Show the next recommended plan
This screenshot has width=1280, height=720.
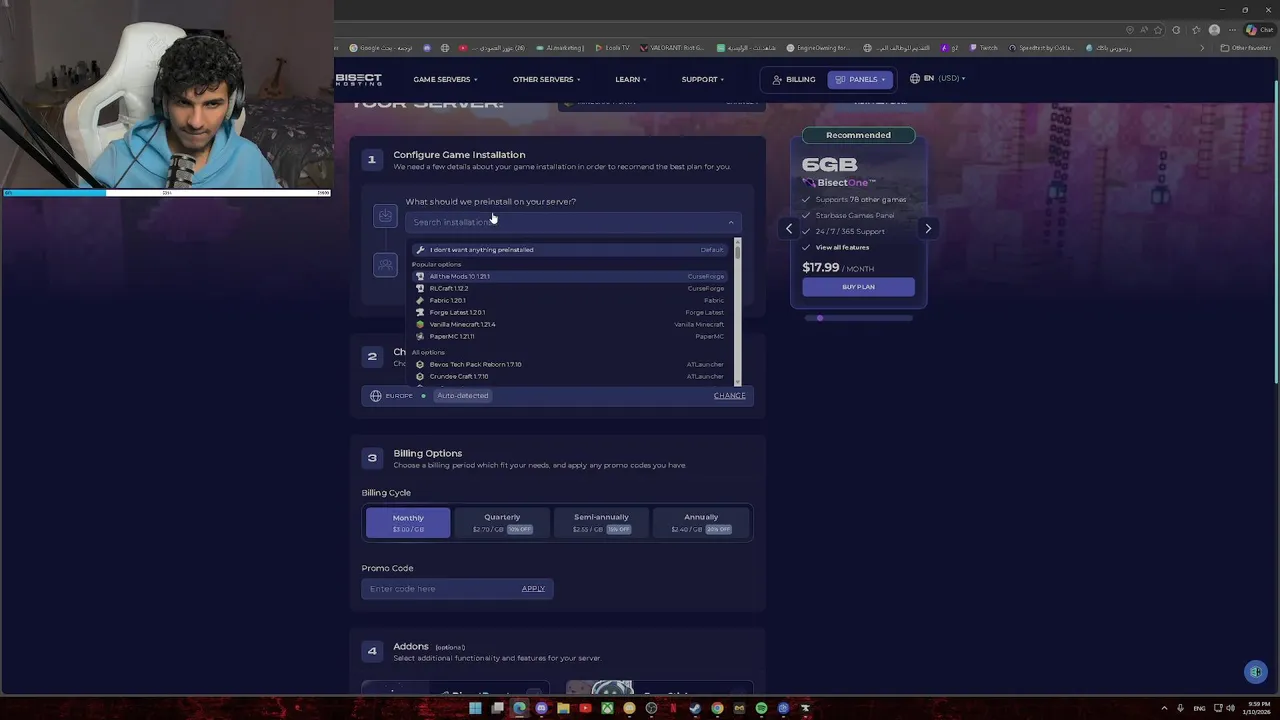[x=928, y=229]
